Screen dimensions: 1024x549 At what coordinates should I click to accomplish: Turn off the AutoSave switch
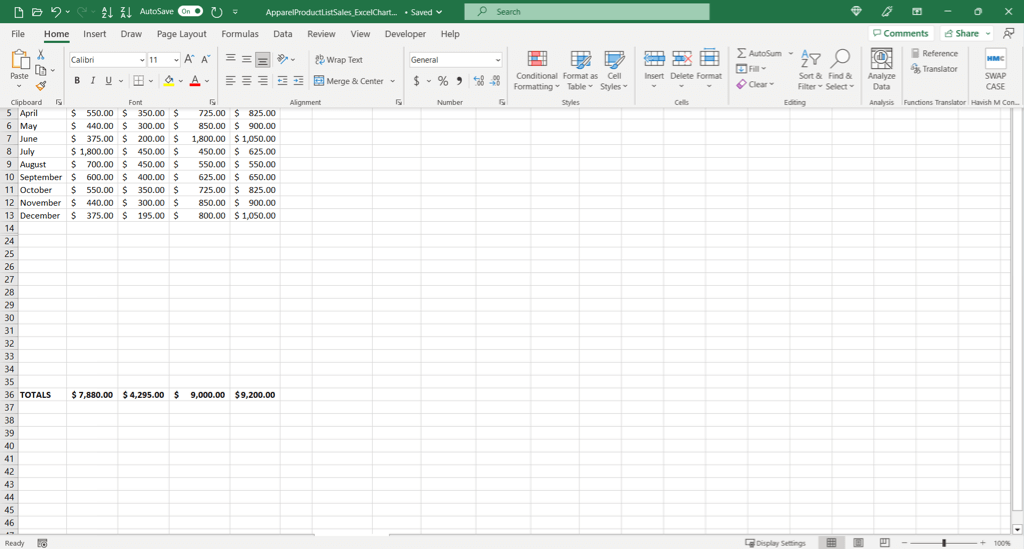pyautogui.click(x=190, y=12)
